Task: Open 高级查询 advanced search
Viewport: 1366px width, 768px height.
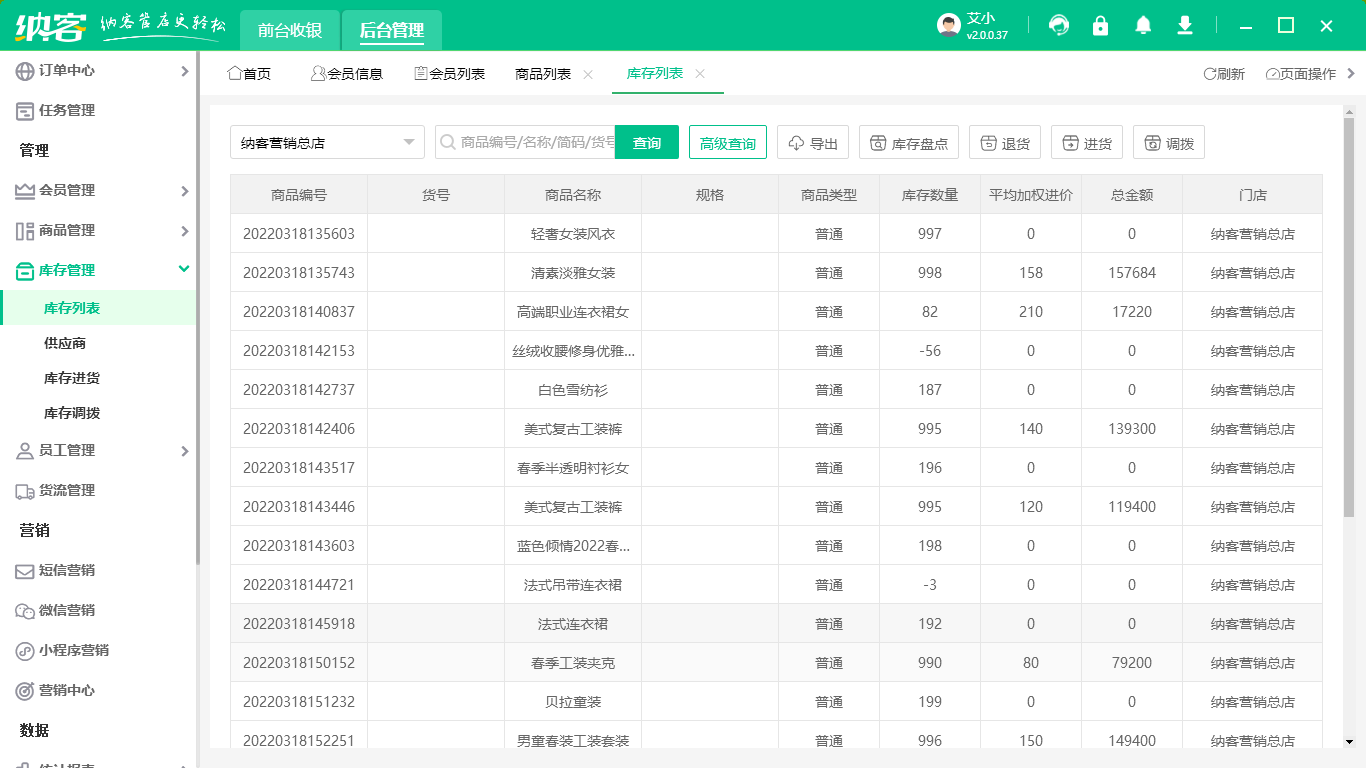Action: click(727, 141)
